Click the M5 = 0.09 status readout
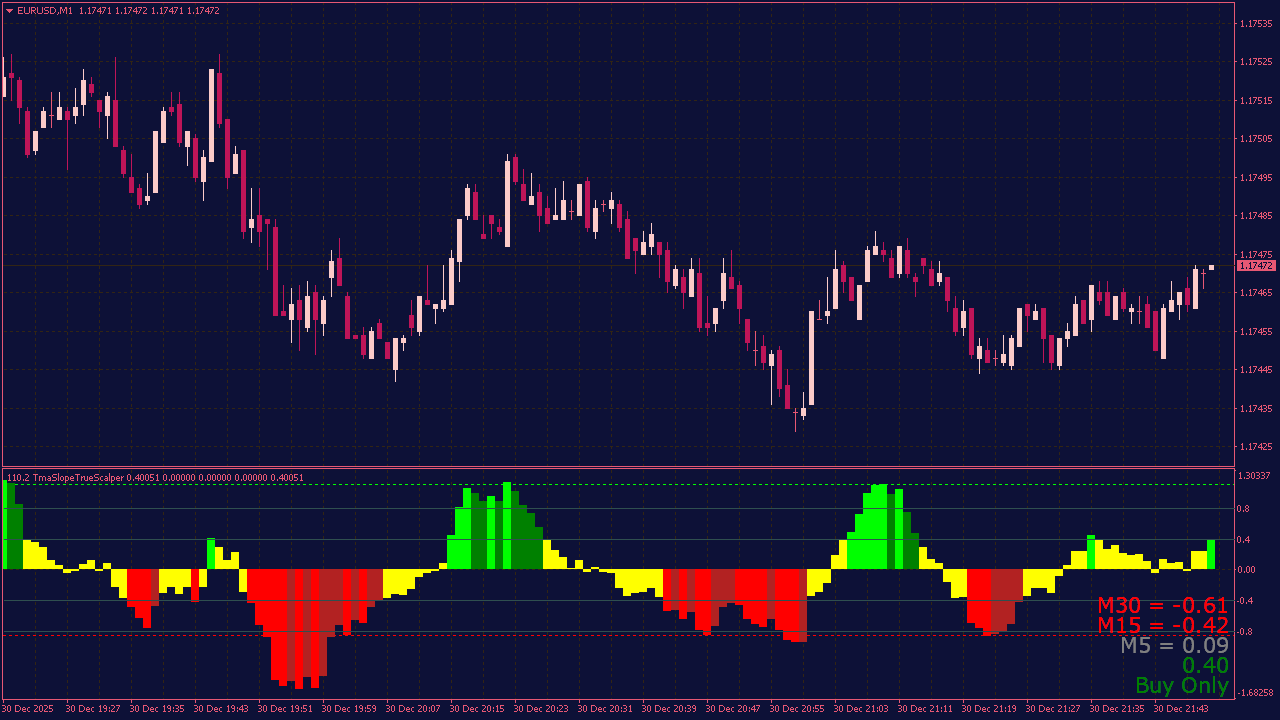Viewport: 1280px width, 720px height. [1175, 645]
